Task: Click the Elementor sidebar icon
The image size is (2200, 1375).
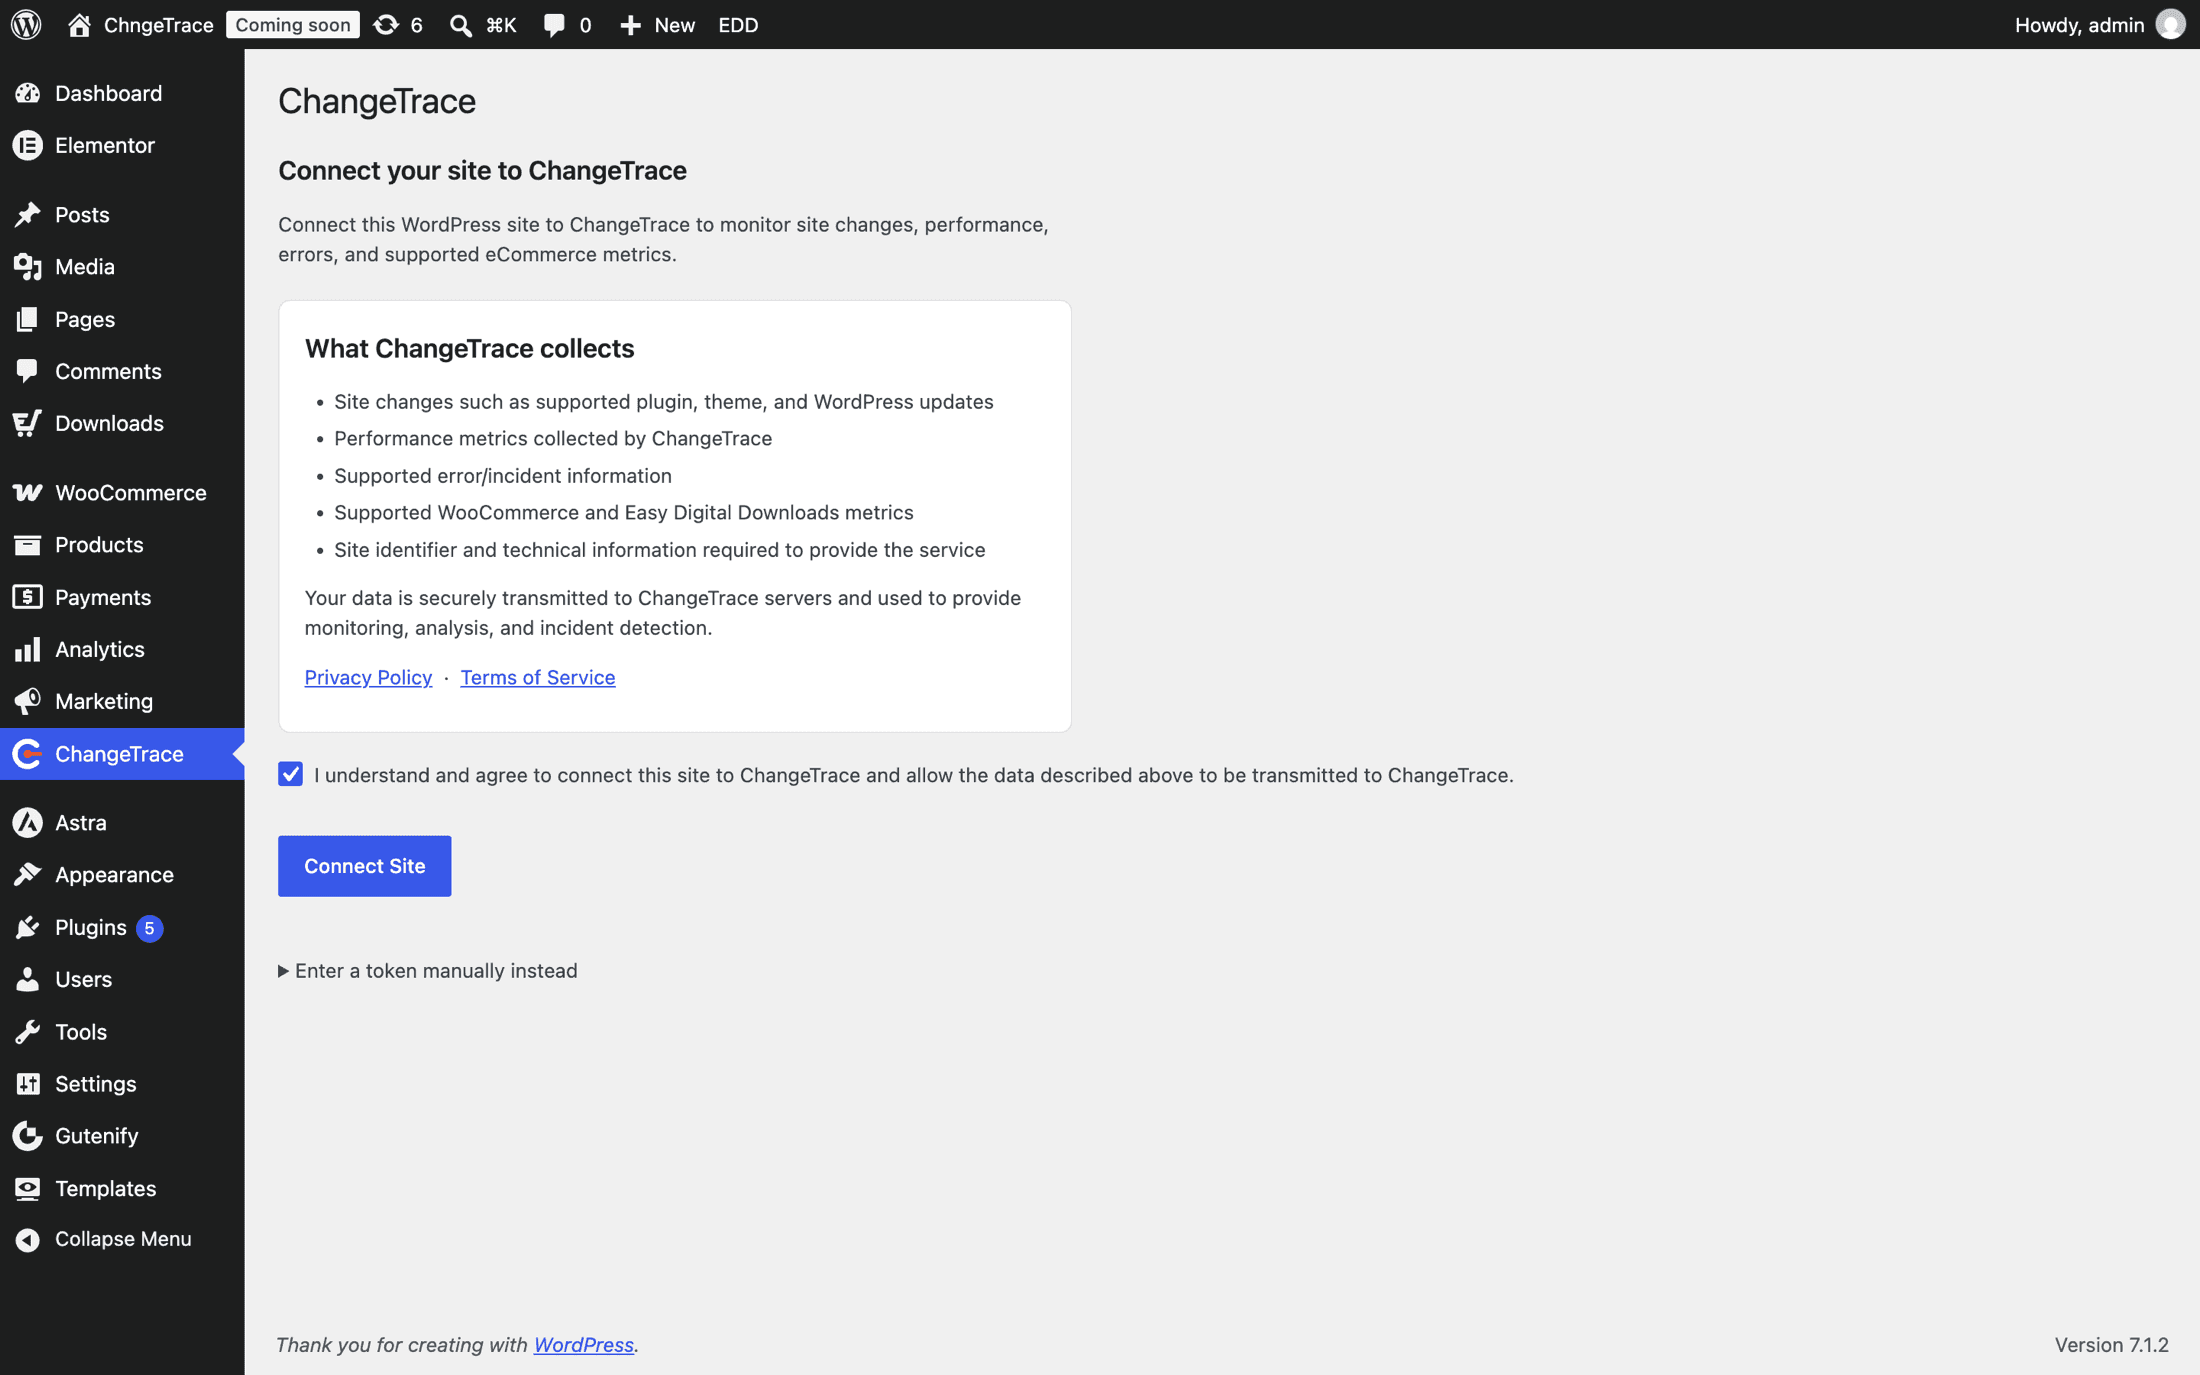Action: click(x=28, y=145)
